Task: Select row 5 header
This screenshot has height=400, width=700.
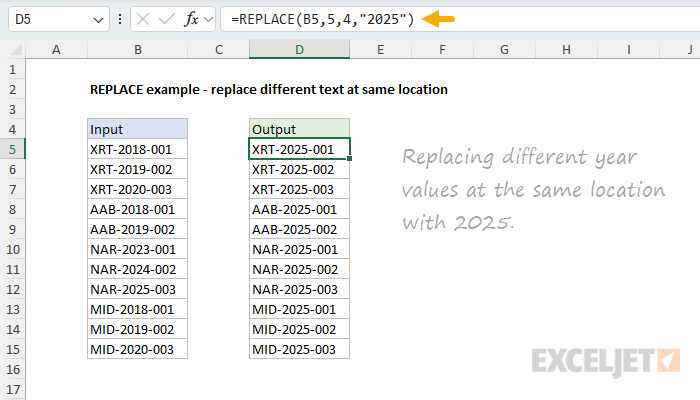Action: (12, 149)
